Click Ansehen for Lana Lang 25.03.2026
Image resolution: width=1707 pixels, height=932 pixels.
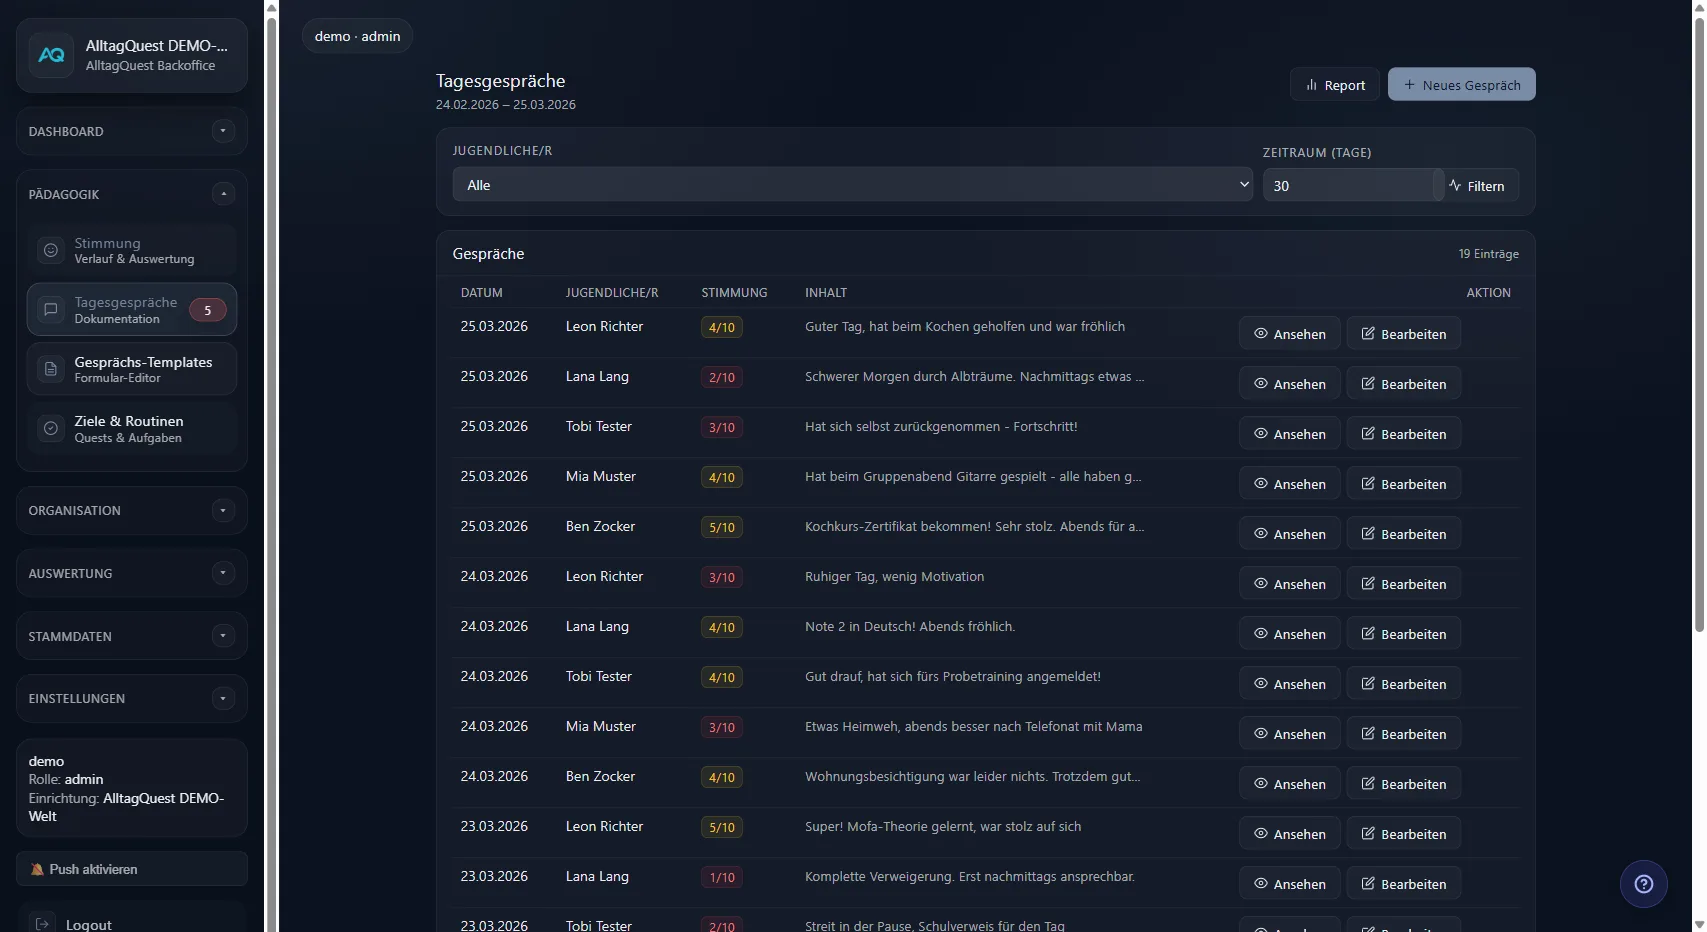point(1289,384)
